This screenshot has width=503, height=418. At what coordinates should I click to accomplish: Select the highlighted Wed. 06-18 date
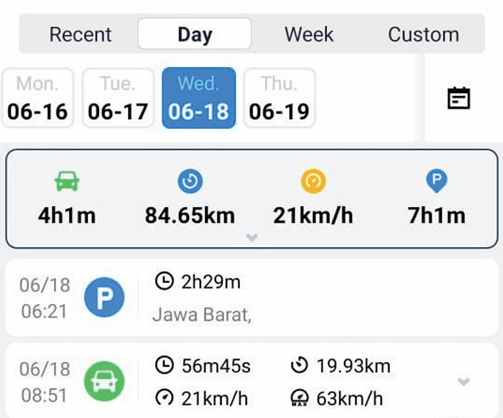pos(199,98)
